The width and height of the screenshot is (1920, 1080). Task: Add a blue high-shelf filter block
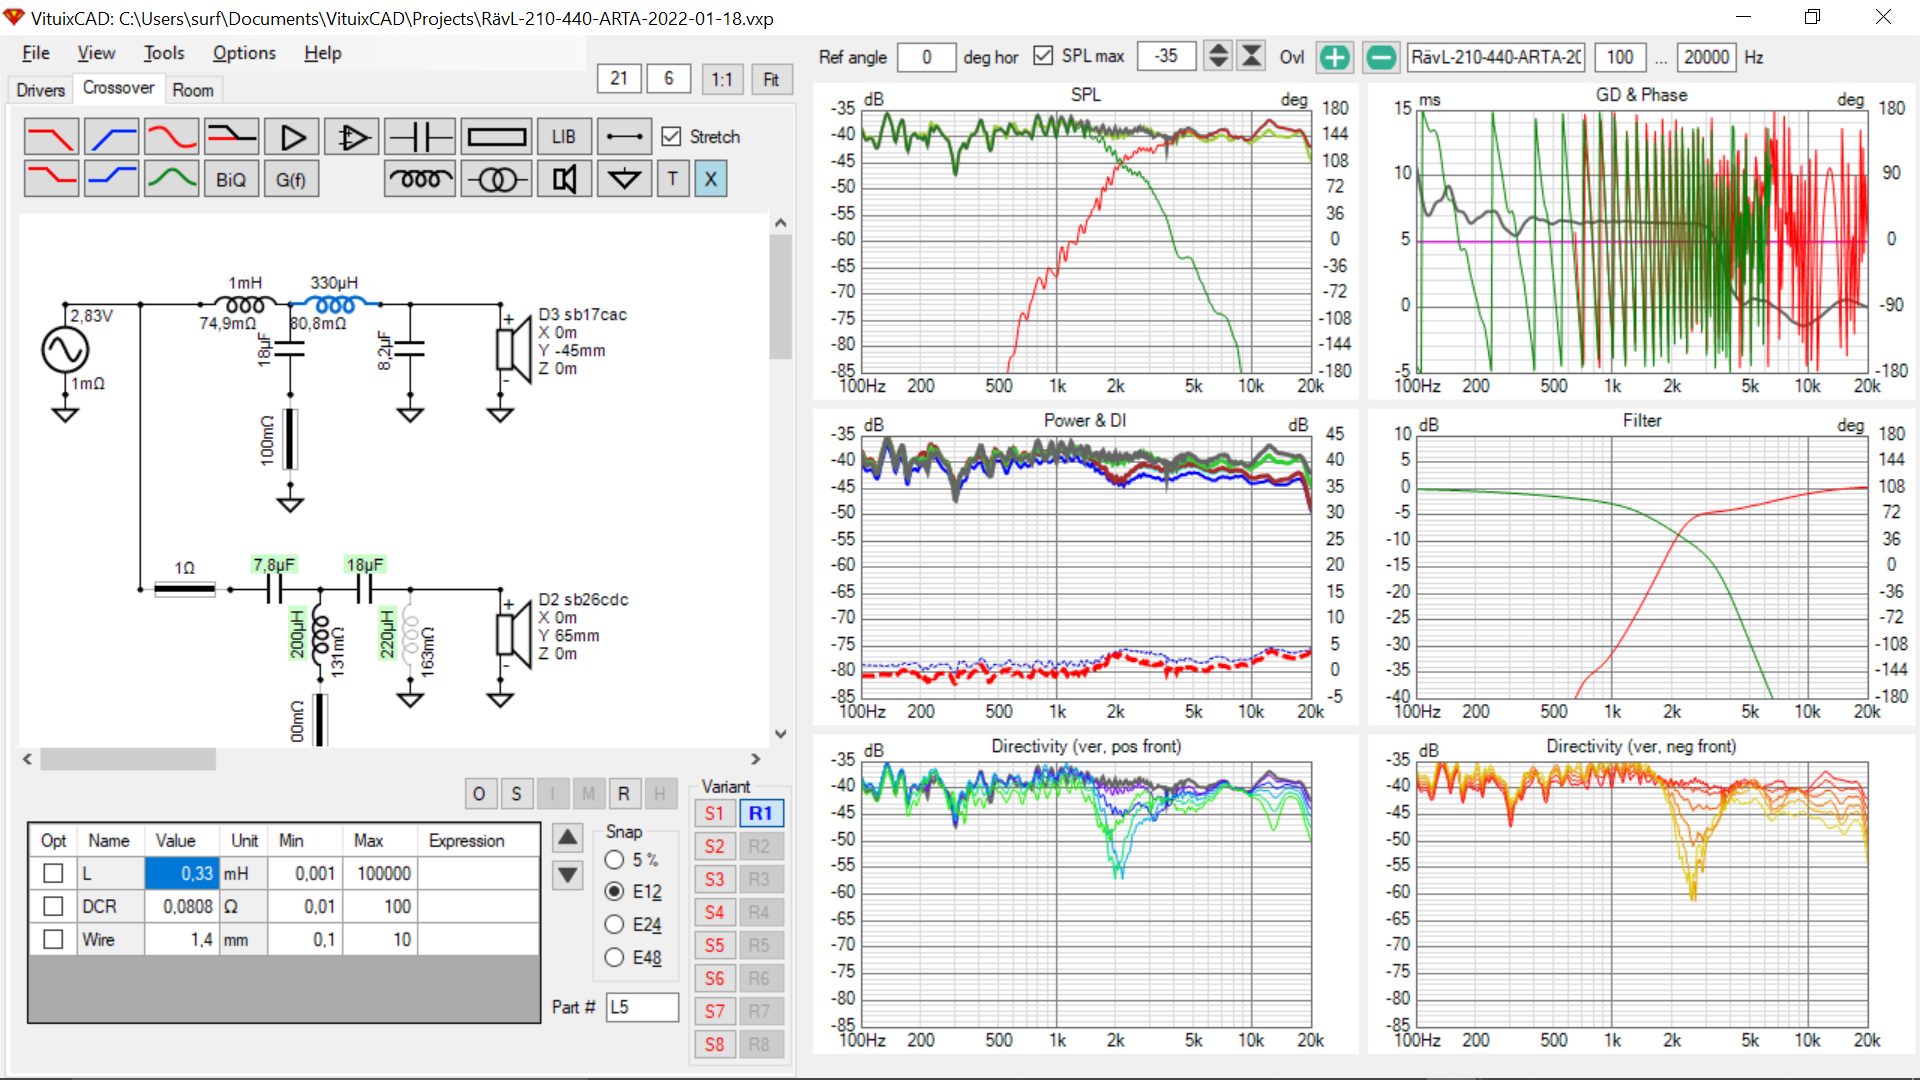111,179
